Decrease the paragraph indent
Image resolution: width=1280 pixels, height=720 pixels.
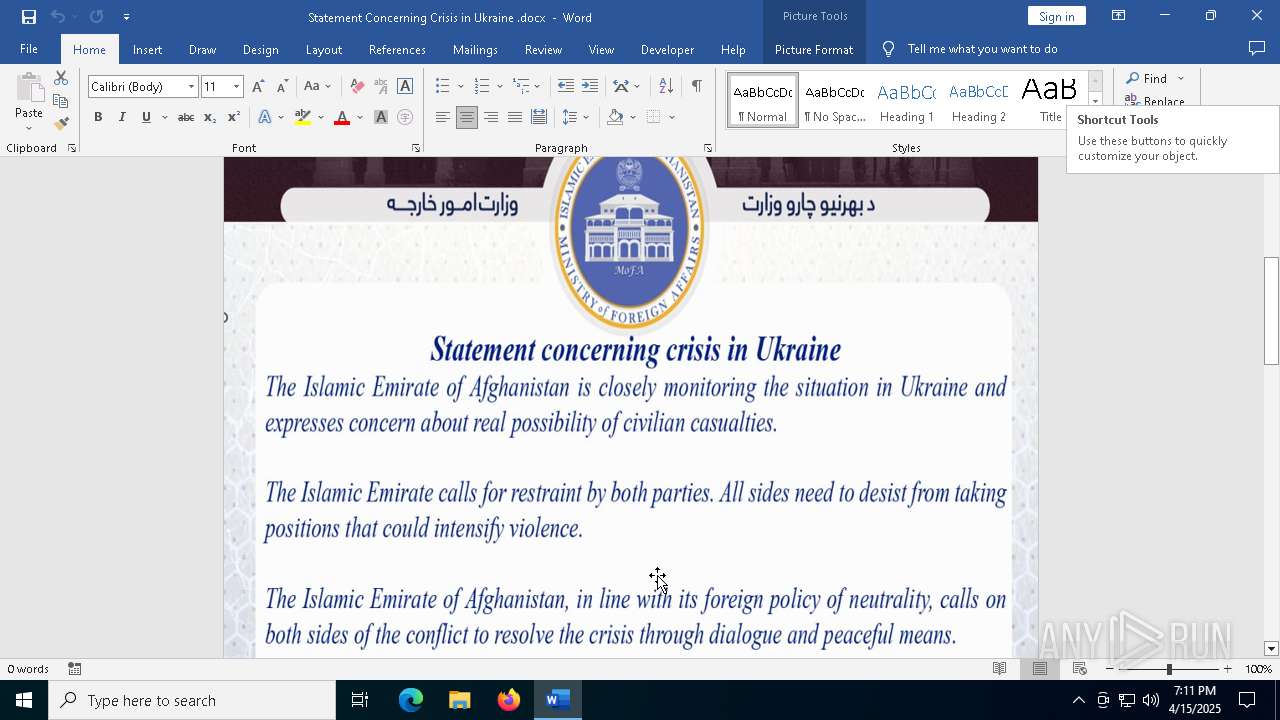(x=566, y=87)
